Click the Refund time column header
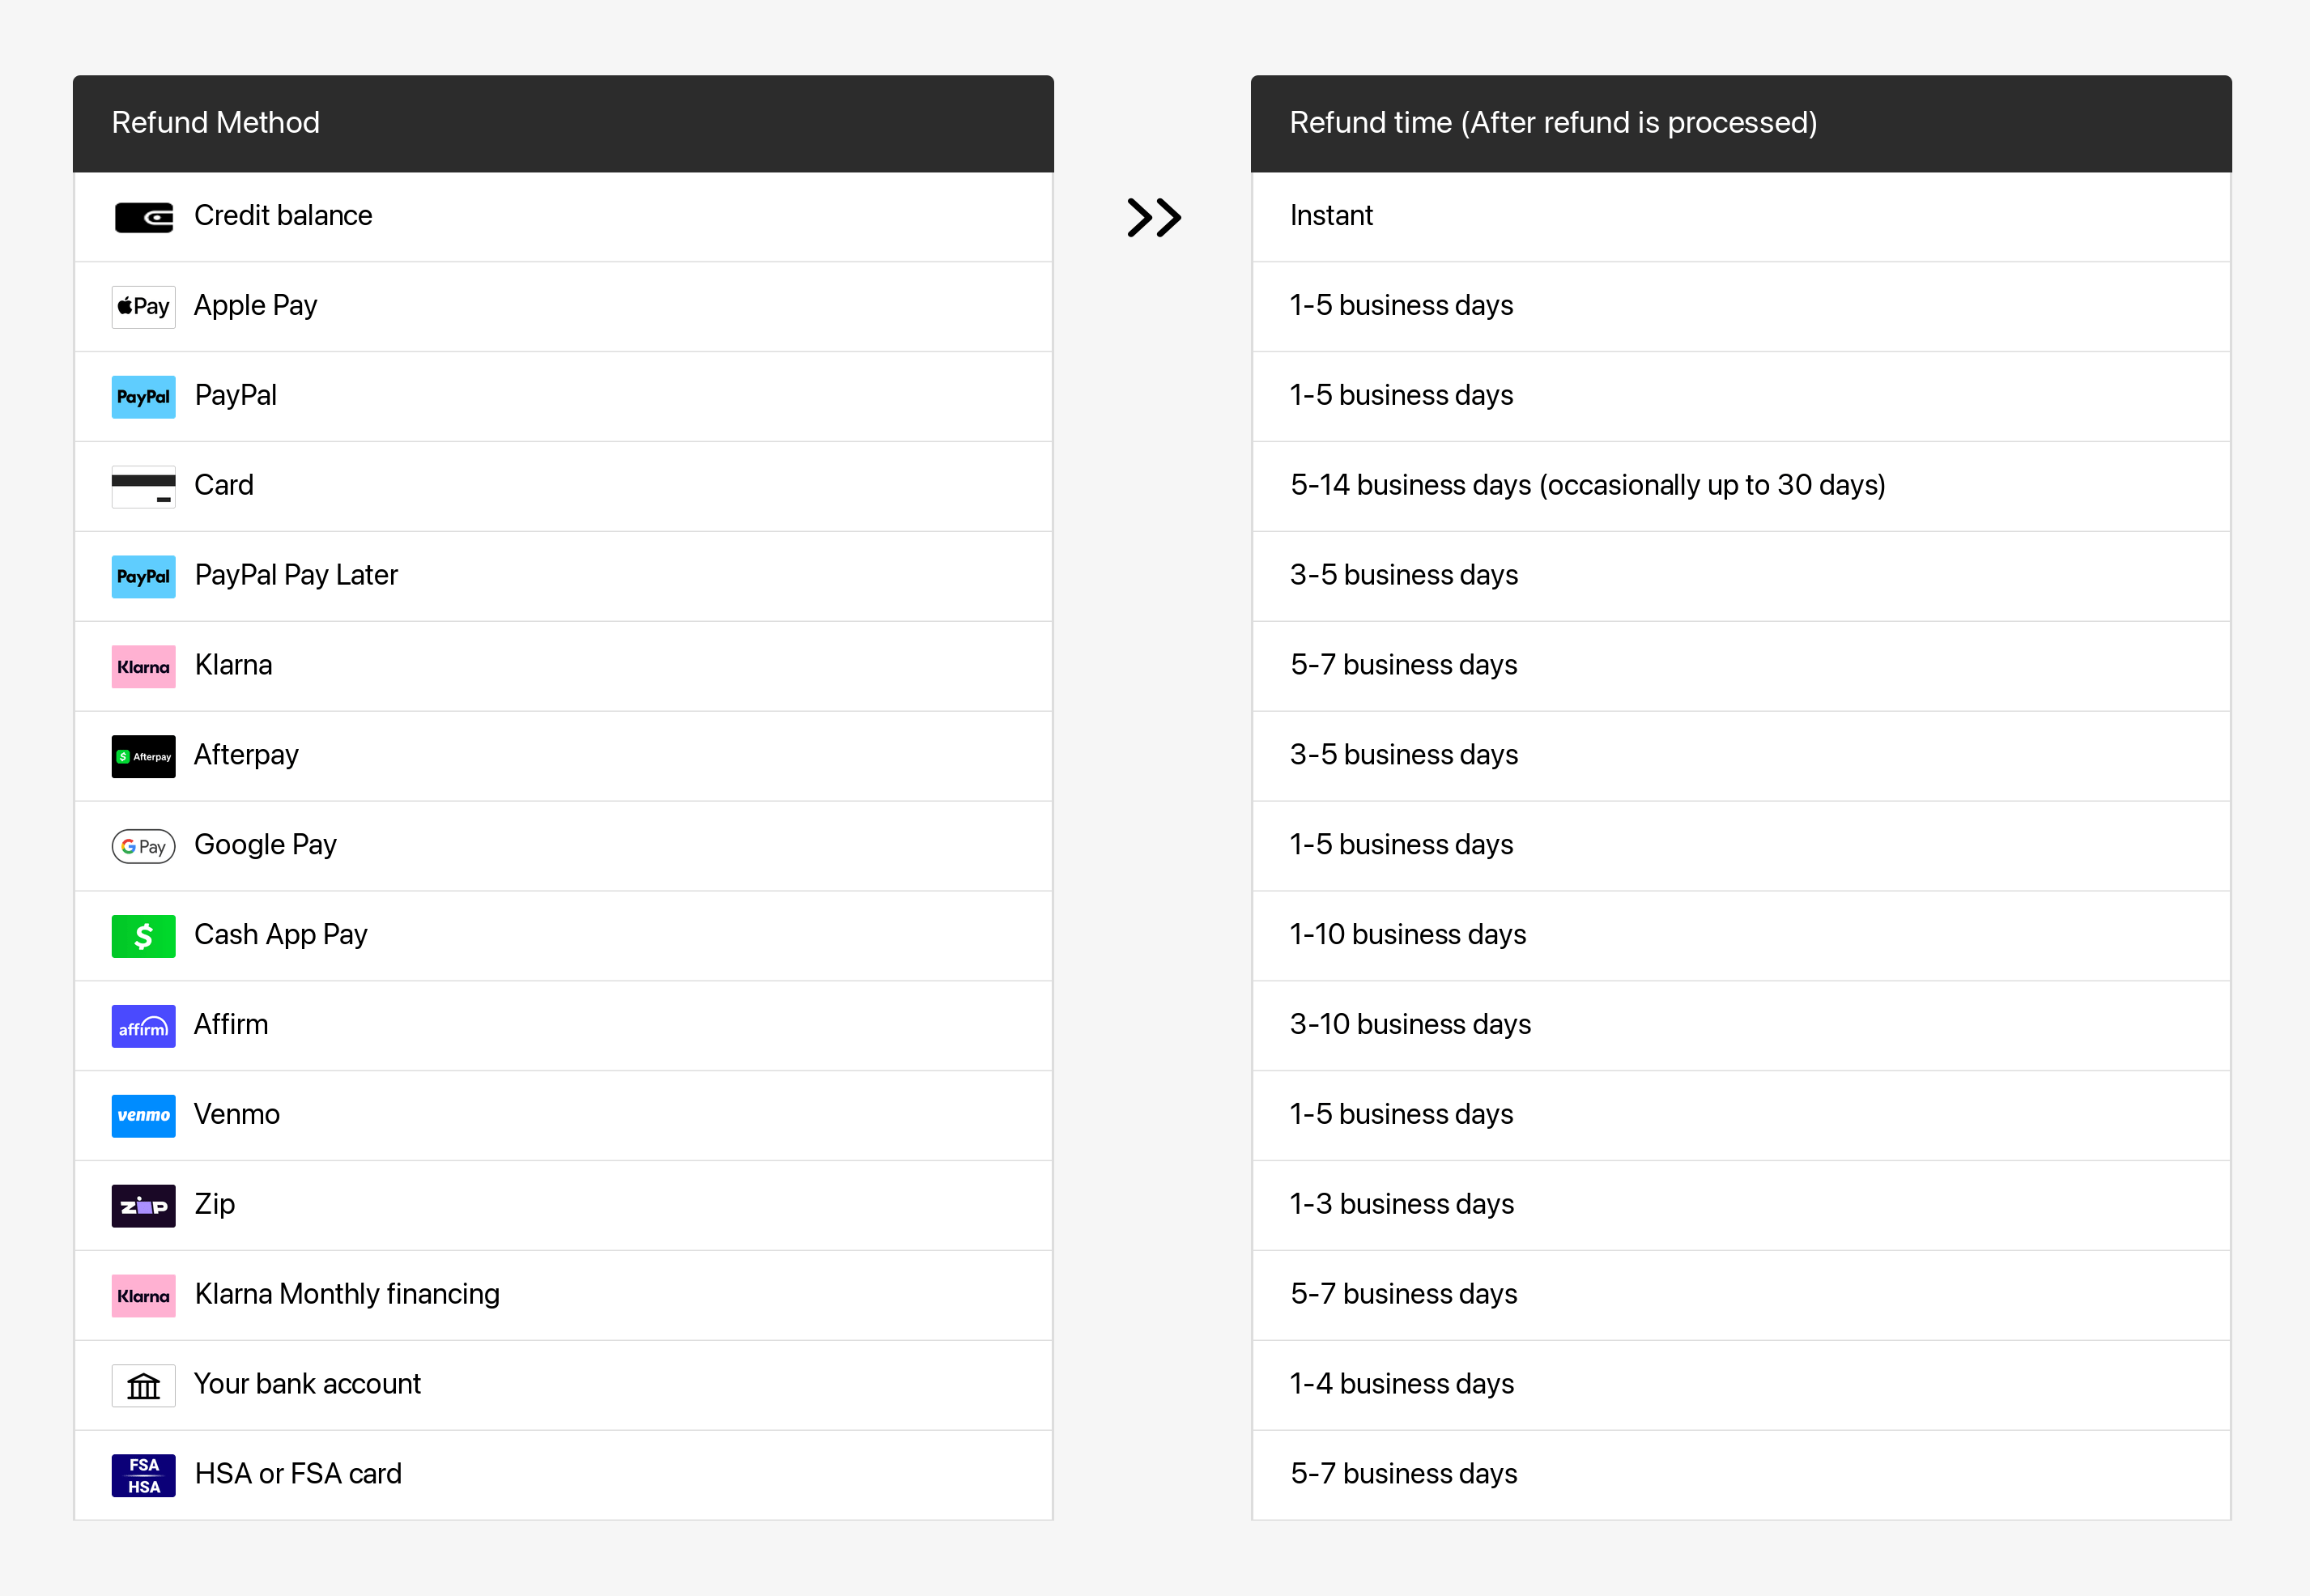The height and width of the screenshot is (1596, 2310). (1552, 123)
